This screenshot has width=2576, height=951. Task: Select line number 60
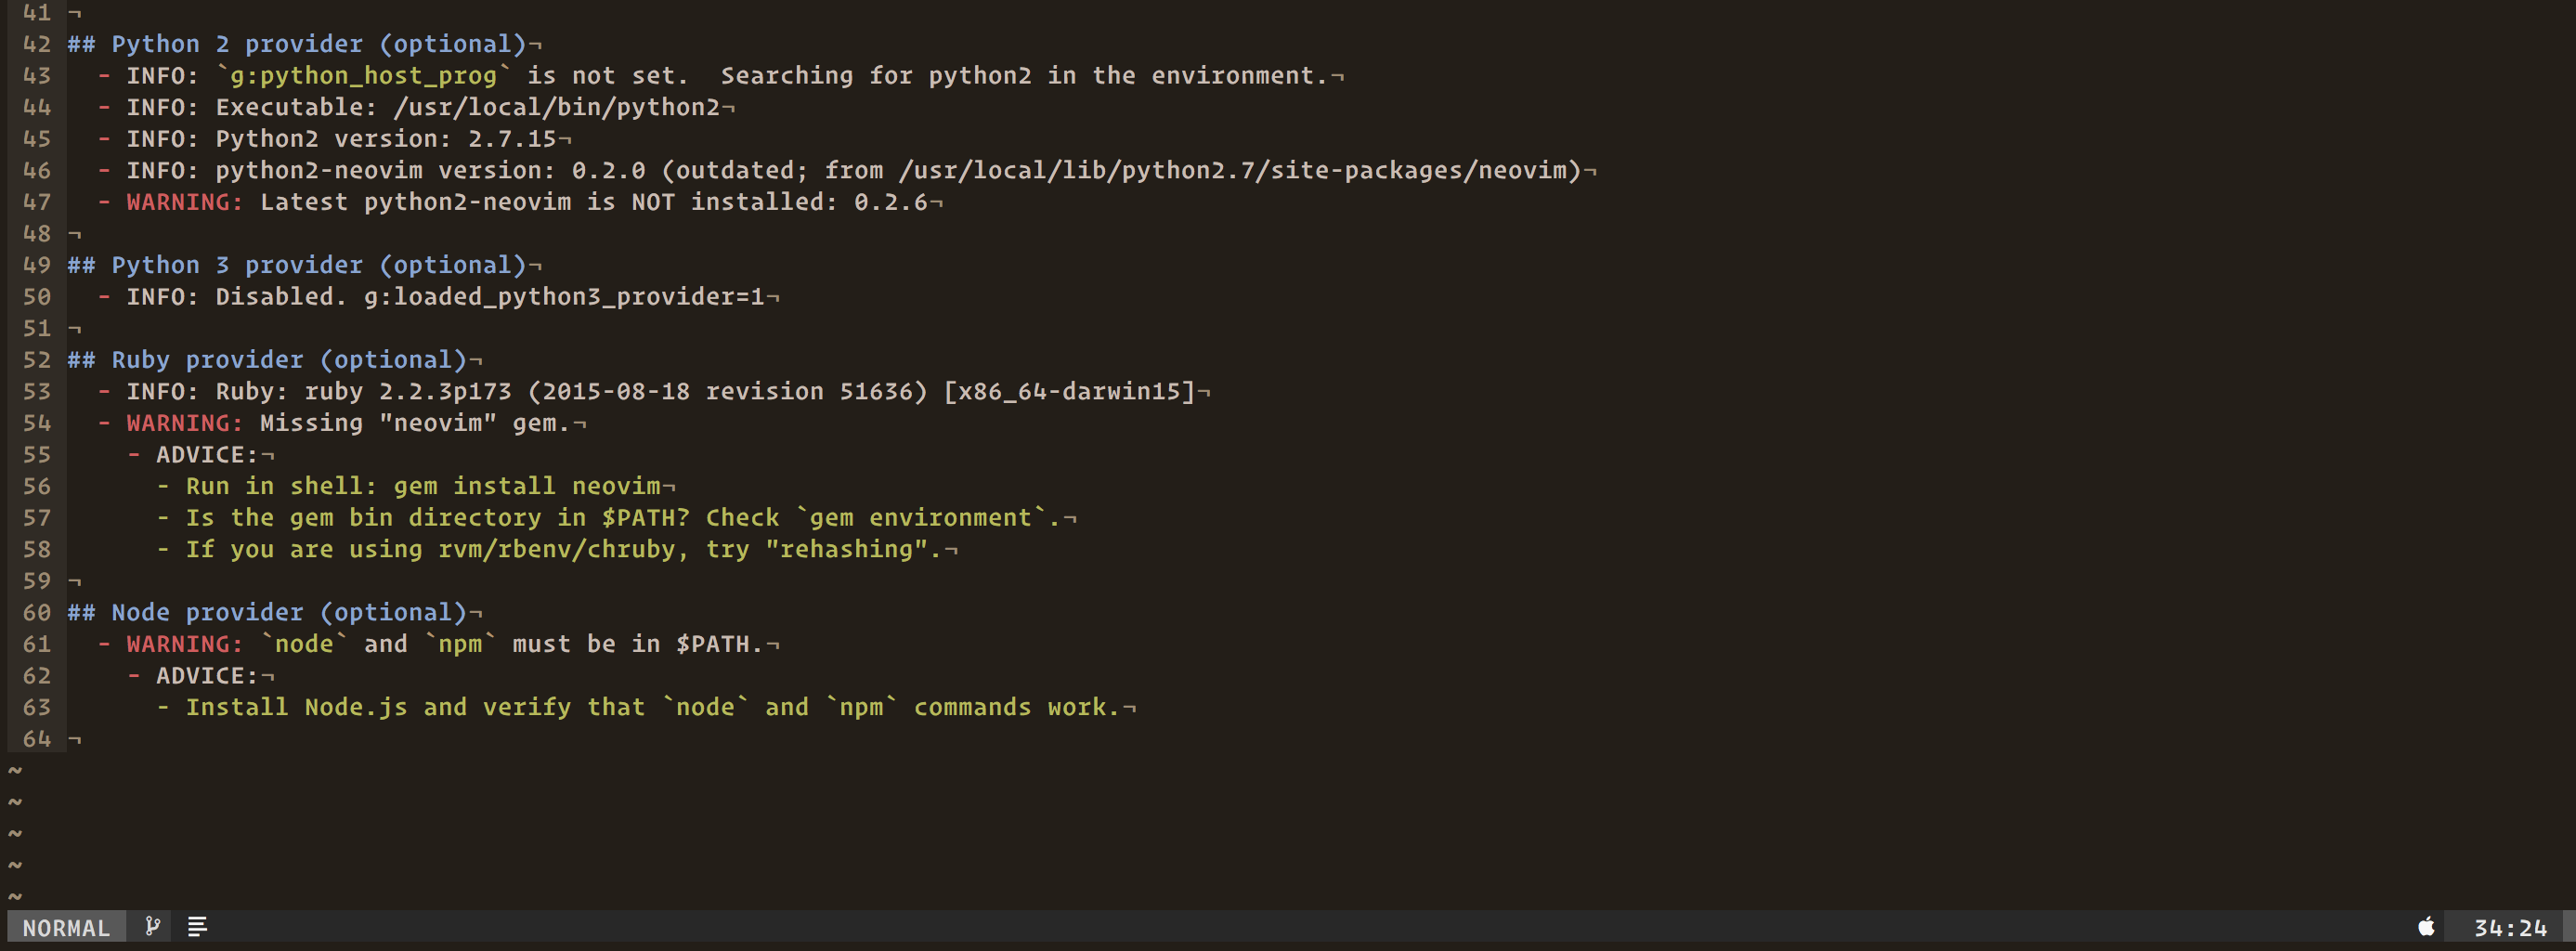pyautogui.click(x=36, y=612)
